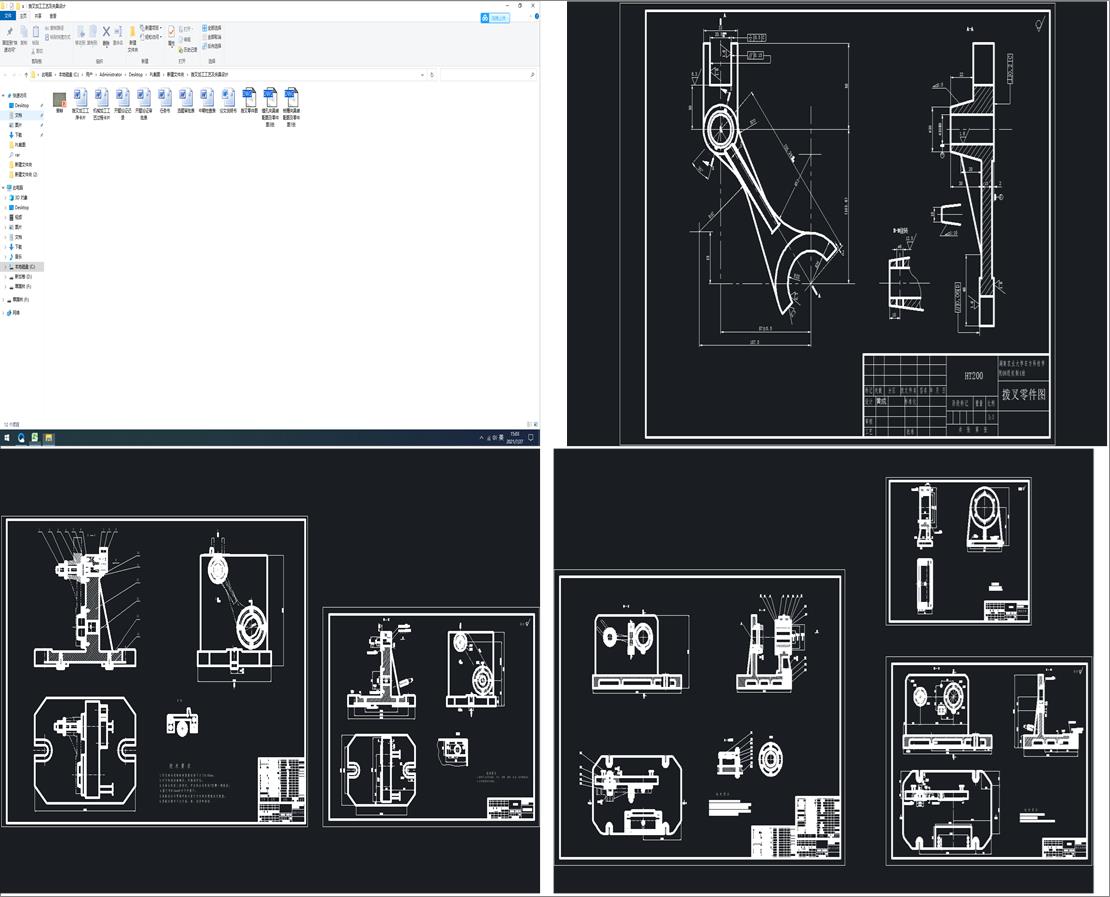Click the Rename icon in ribbon
This screenshot has width=1110, height=897.
pos(118,32)
